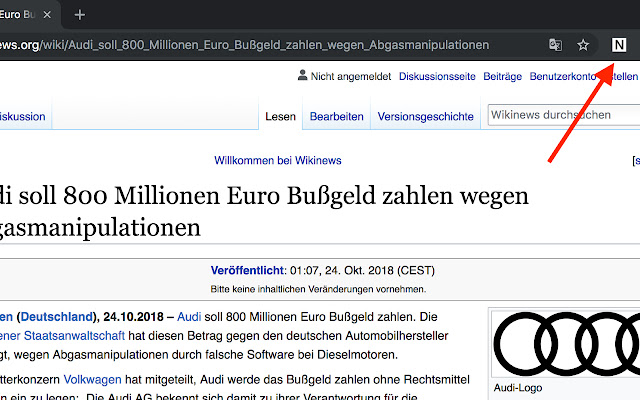Switch to the Diskussion tab

coord(22,117)
